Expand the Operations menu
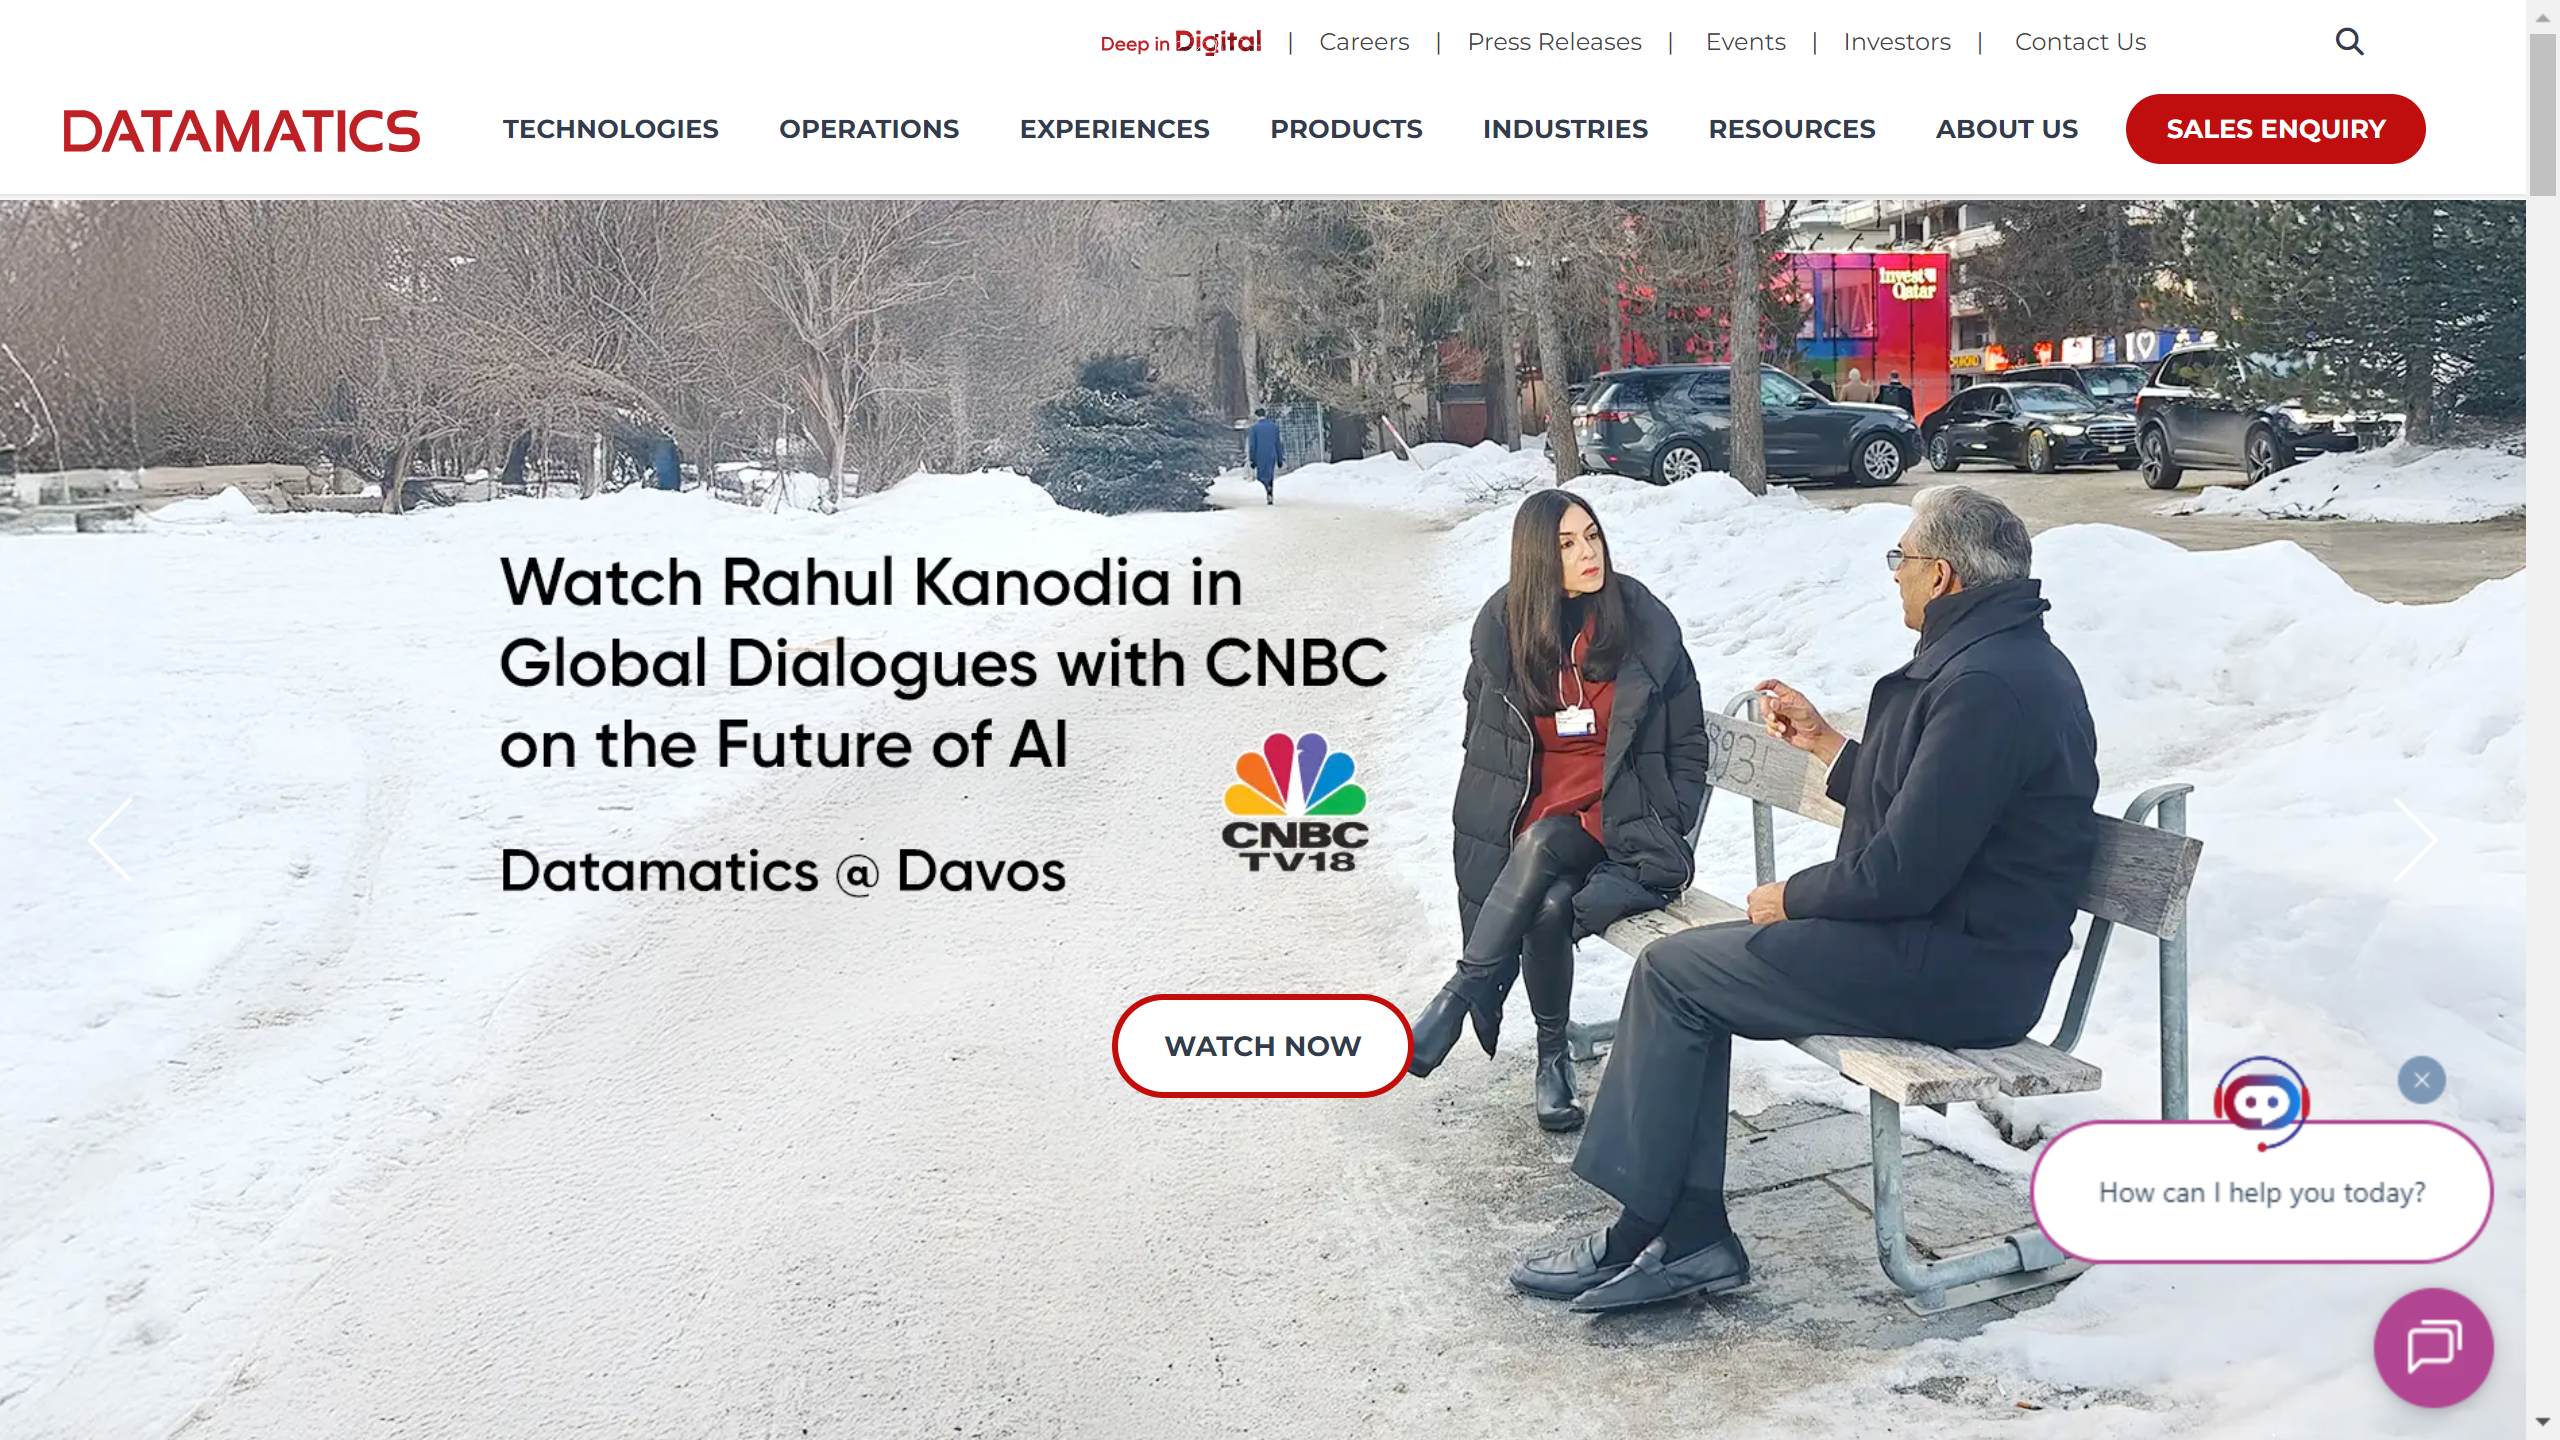Viewport: 2560px width, 1440px height. click(869, 129)
